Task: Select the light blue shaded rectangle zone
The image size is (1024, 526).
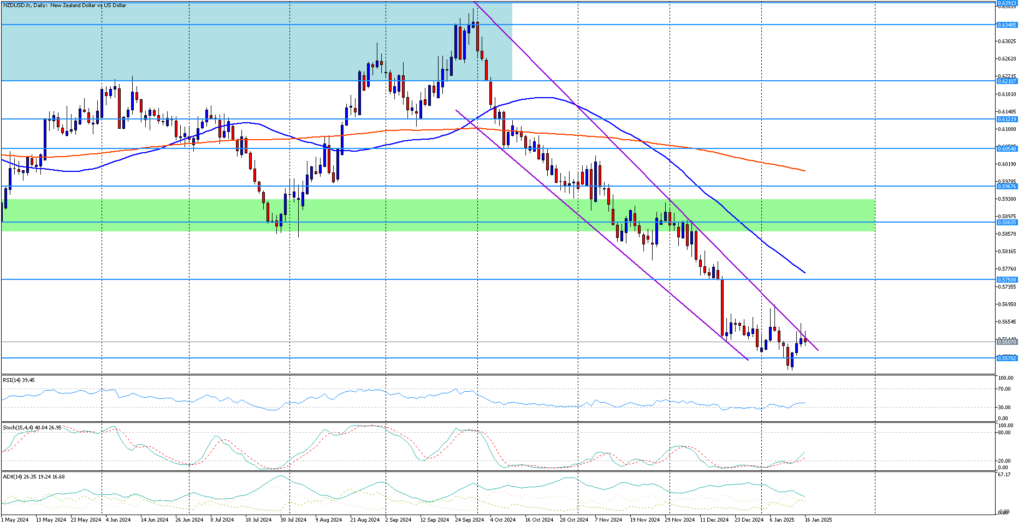Action: (256, 41)
